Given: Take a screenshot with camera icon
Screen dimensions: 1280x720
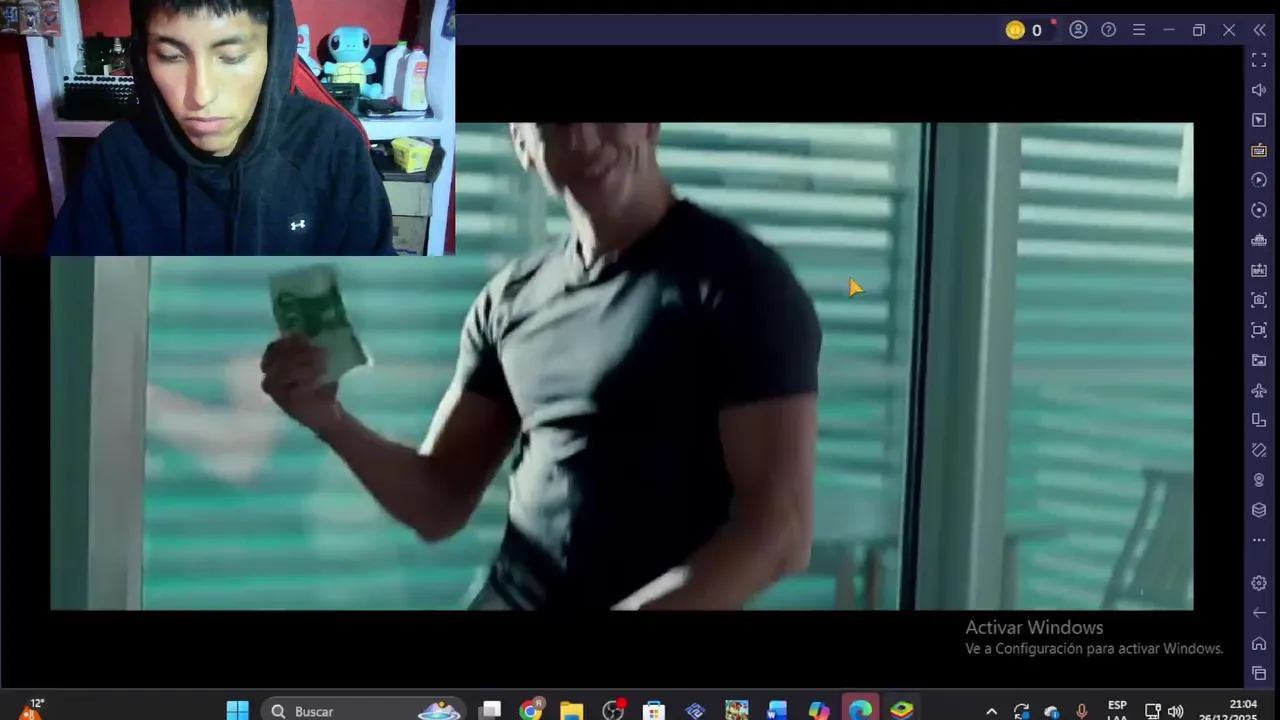Looking at the screenshot, I should pyautogui.click(x=1259, y=300).
